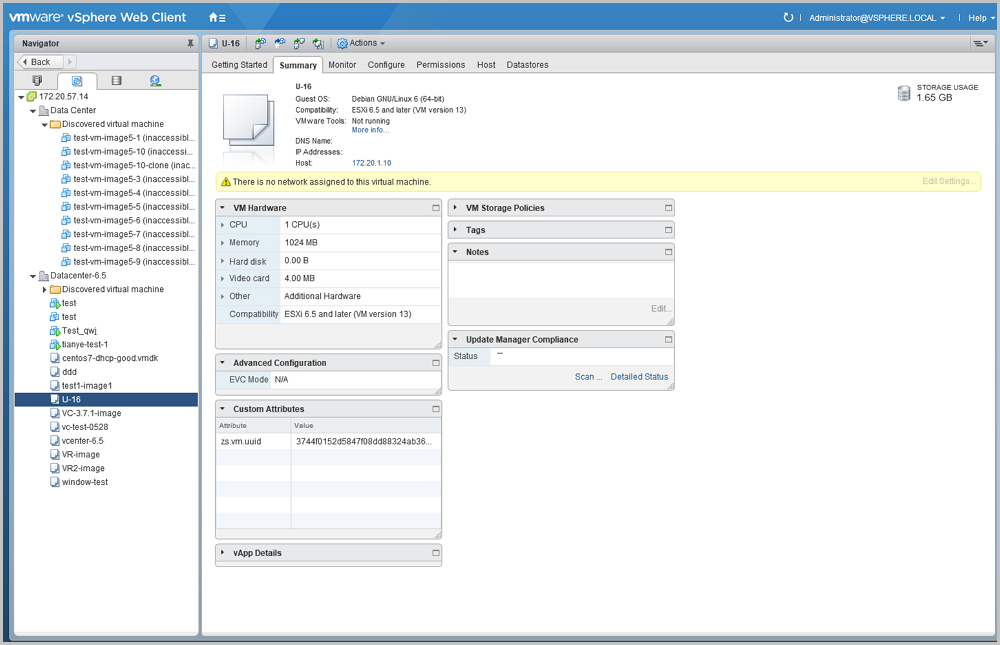
Task: Click the host link 172.20.1.10
Action: click(371, 163)
